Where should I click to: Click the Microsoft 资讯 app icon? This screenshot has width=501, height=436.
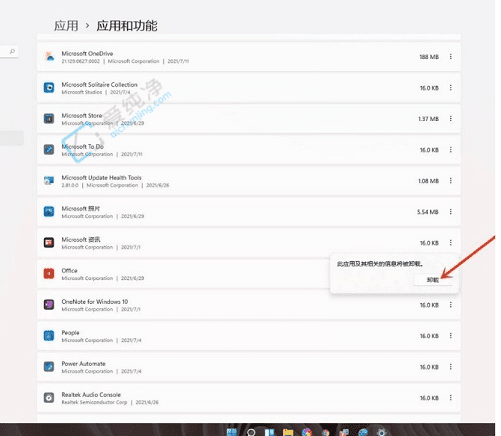[49, 242]
